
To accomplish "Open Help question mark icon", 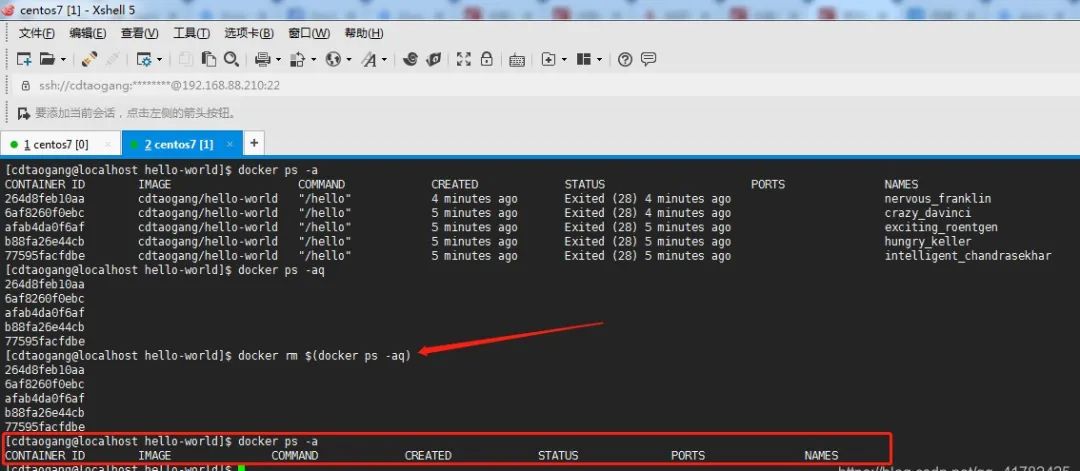I will pos(625,59).
